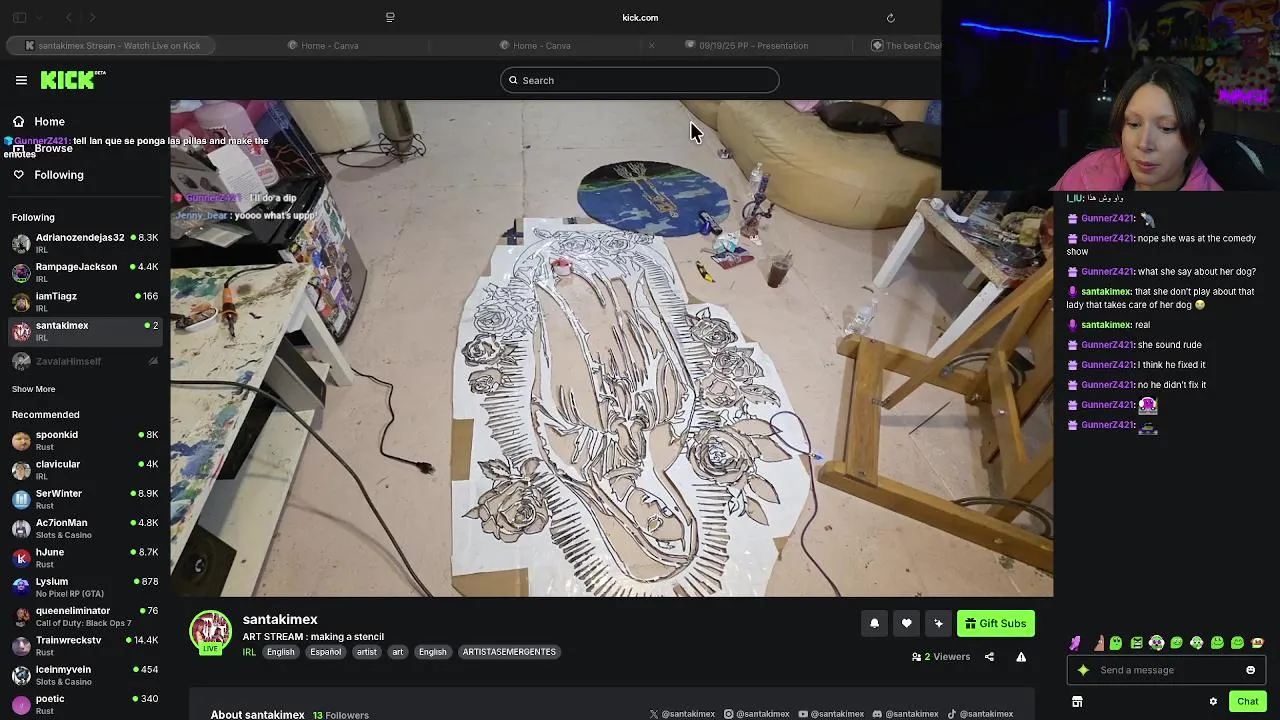Click the reader page icon in address bar
Screen dimensions: 1280x720
[390, 17]
